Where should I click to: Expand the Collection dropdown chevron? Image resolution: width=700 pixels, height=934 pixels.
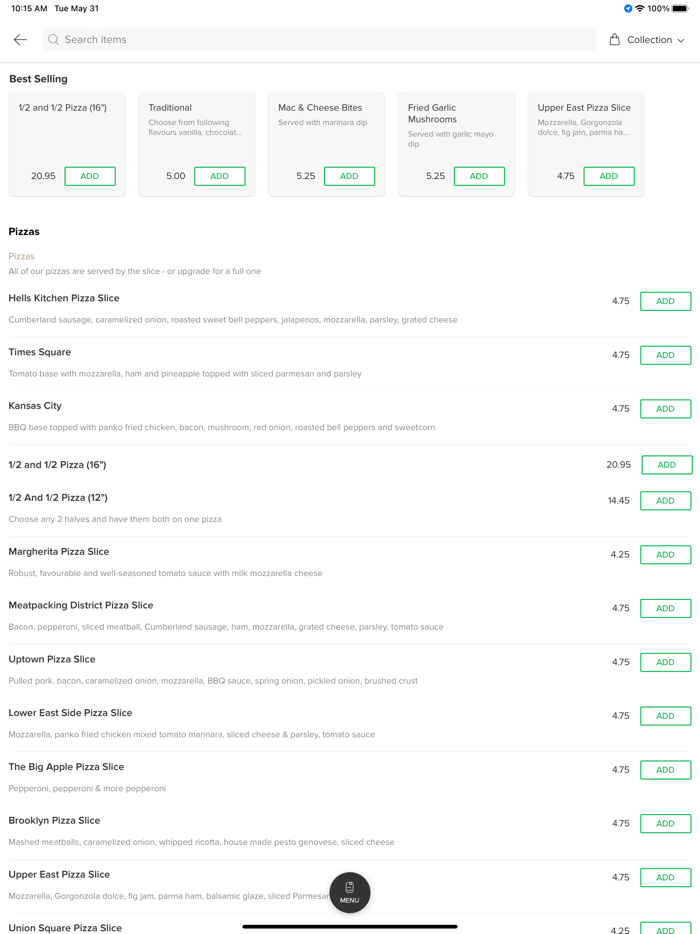coord(681,41)
